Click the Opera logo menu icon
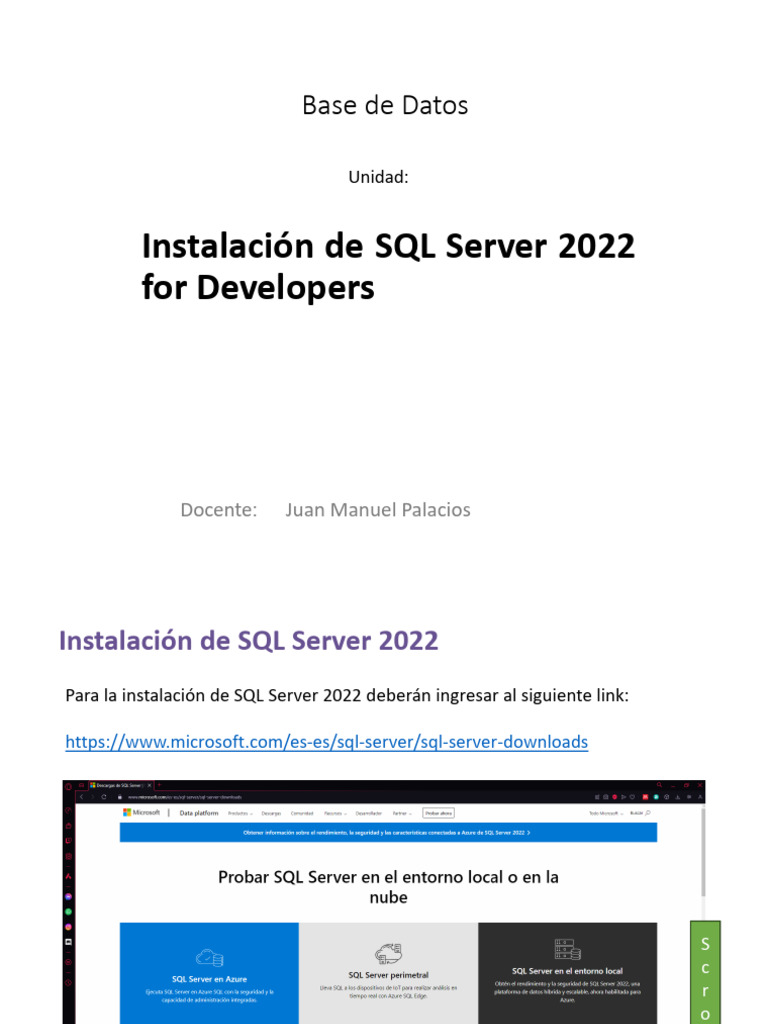 [x=68, y=787]
